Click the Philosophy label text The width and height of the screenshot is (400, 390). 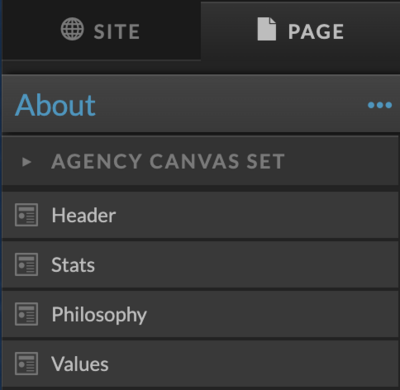pyautogui.click(x=99, y=315)
